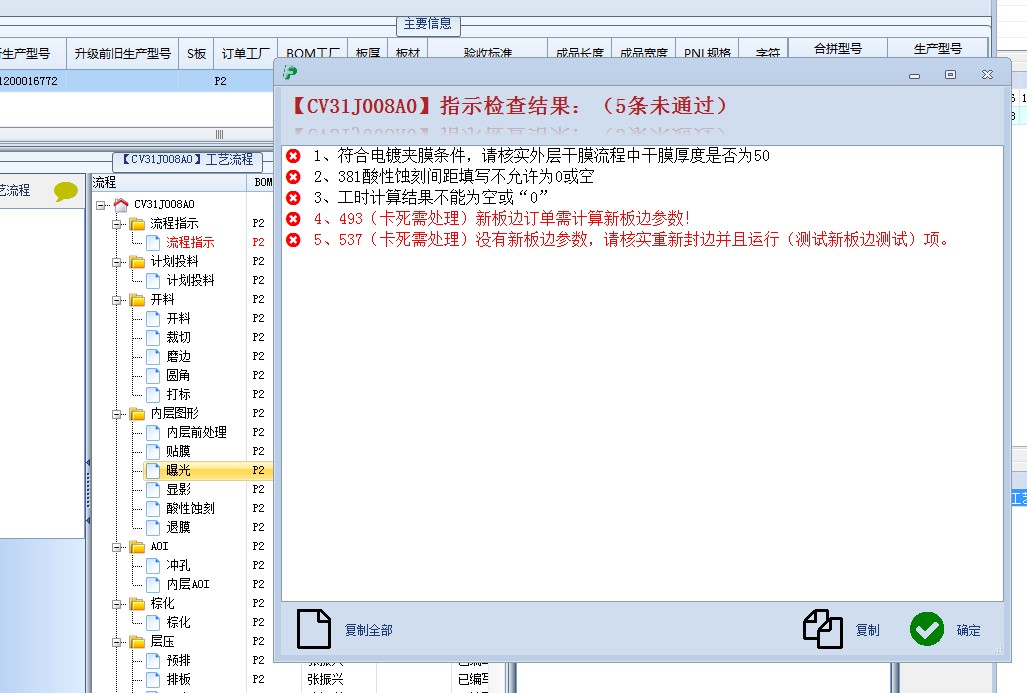Click the page icon beside 贴膜
The image size is (1027, 693).
[x=153, y=451]
